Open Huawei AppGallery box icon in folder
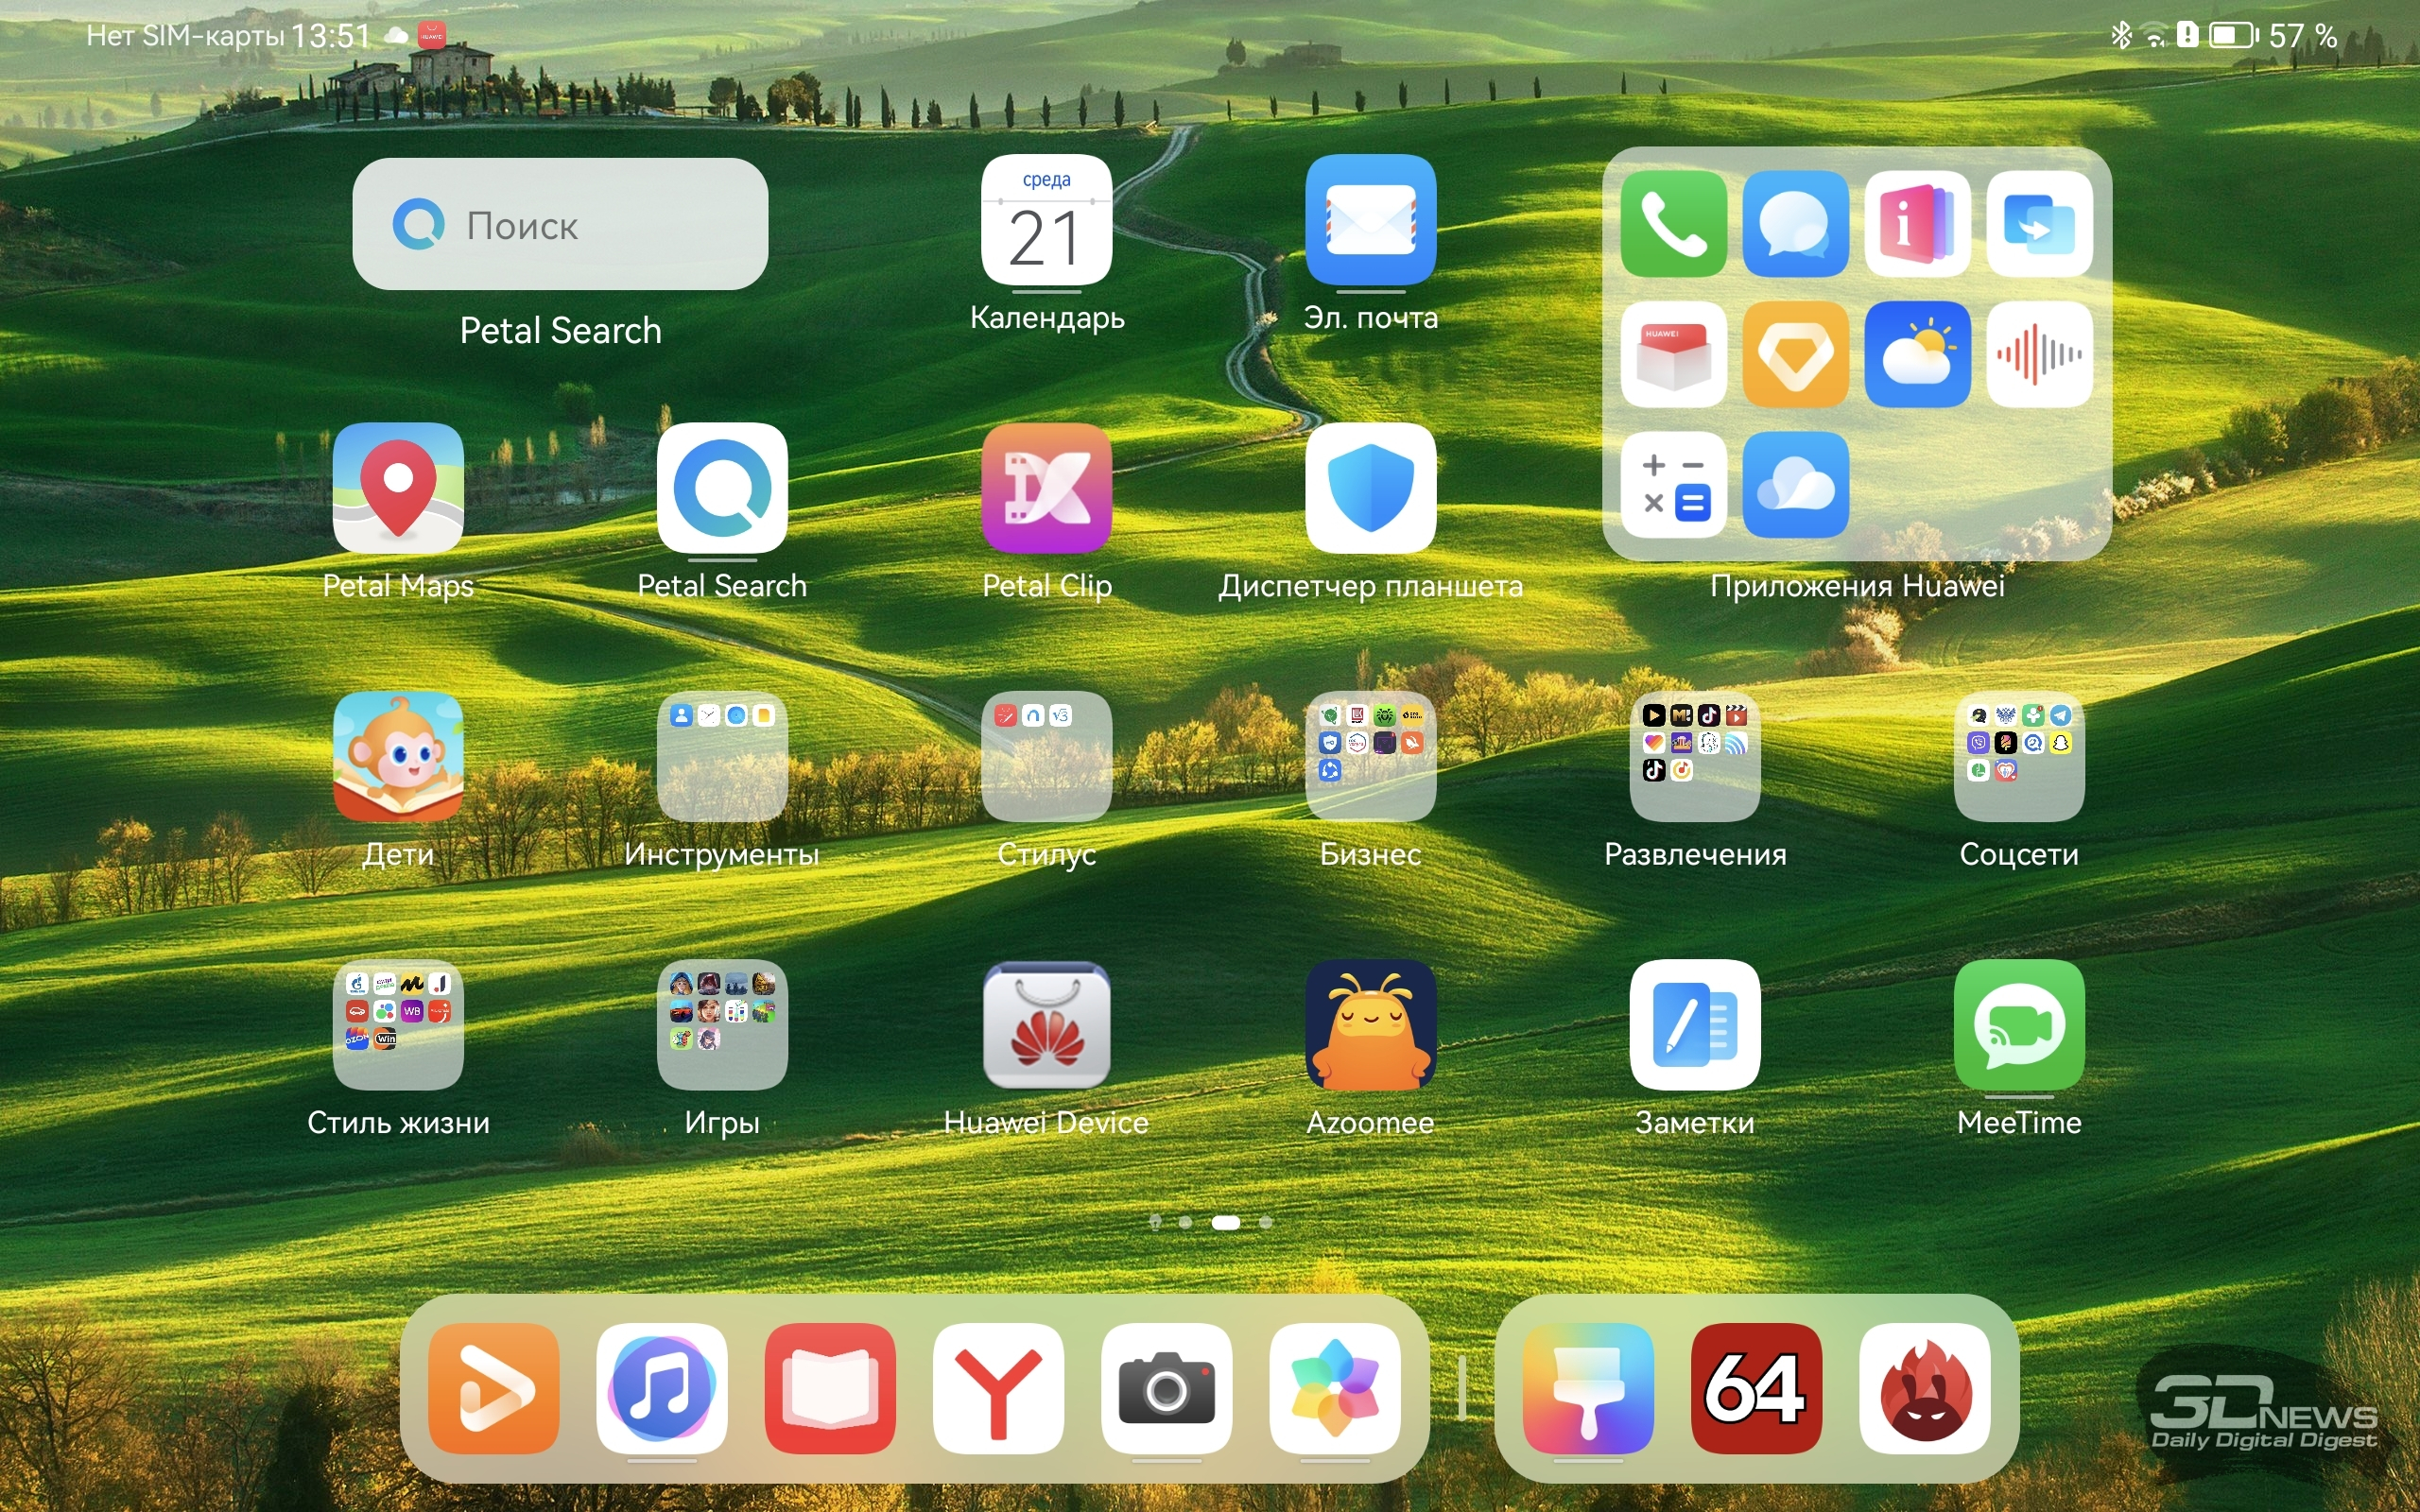The height and width of the screenshot is (1512, 2420). point(1673,354)
